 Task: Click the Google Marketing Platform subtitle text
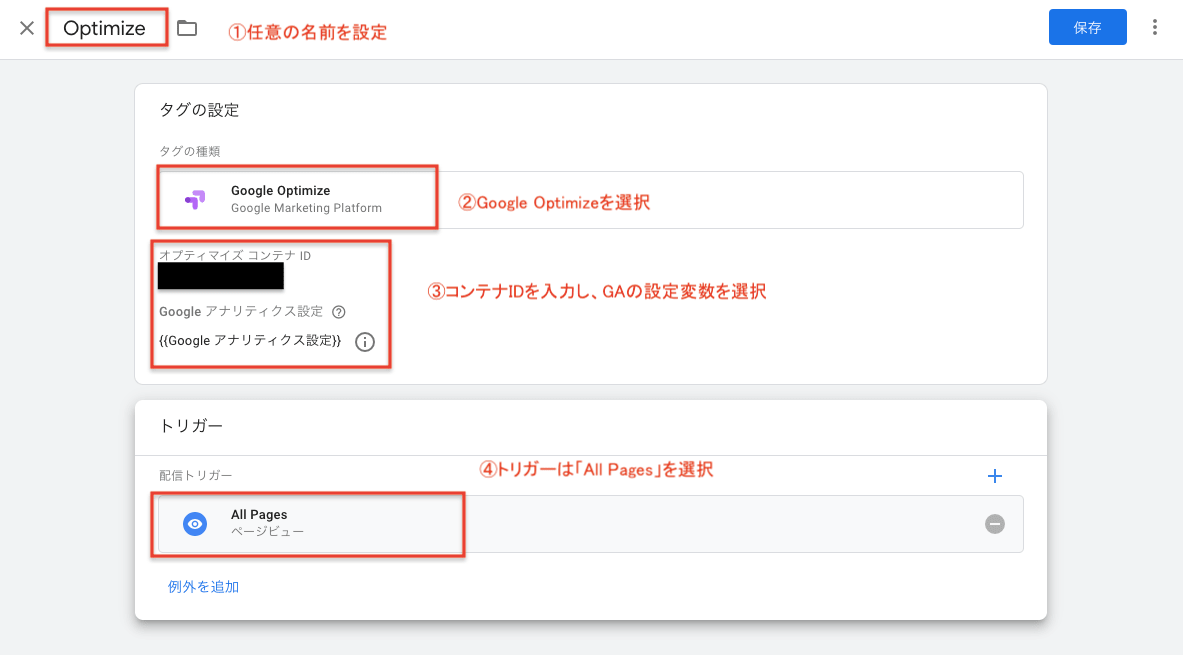[306, 208]
